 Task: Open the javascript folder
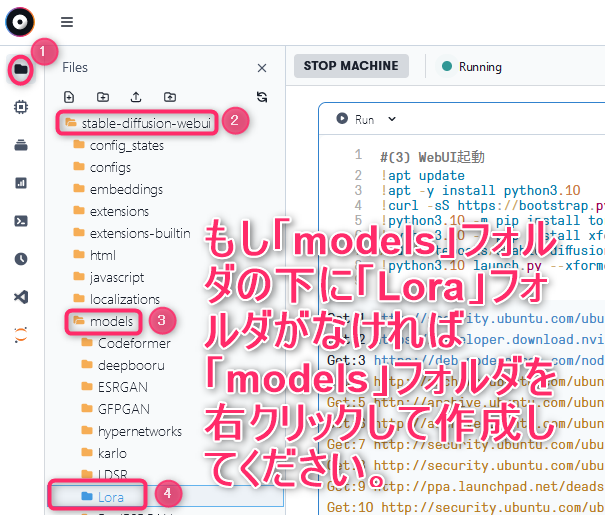[109, 277]
